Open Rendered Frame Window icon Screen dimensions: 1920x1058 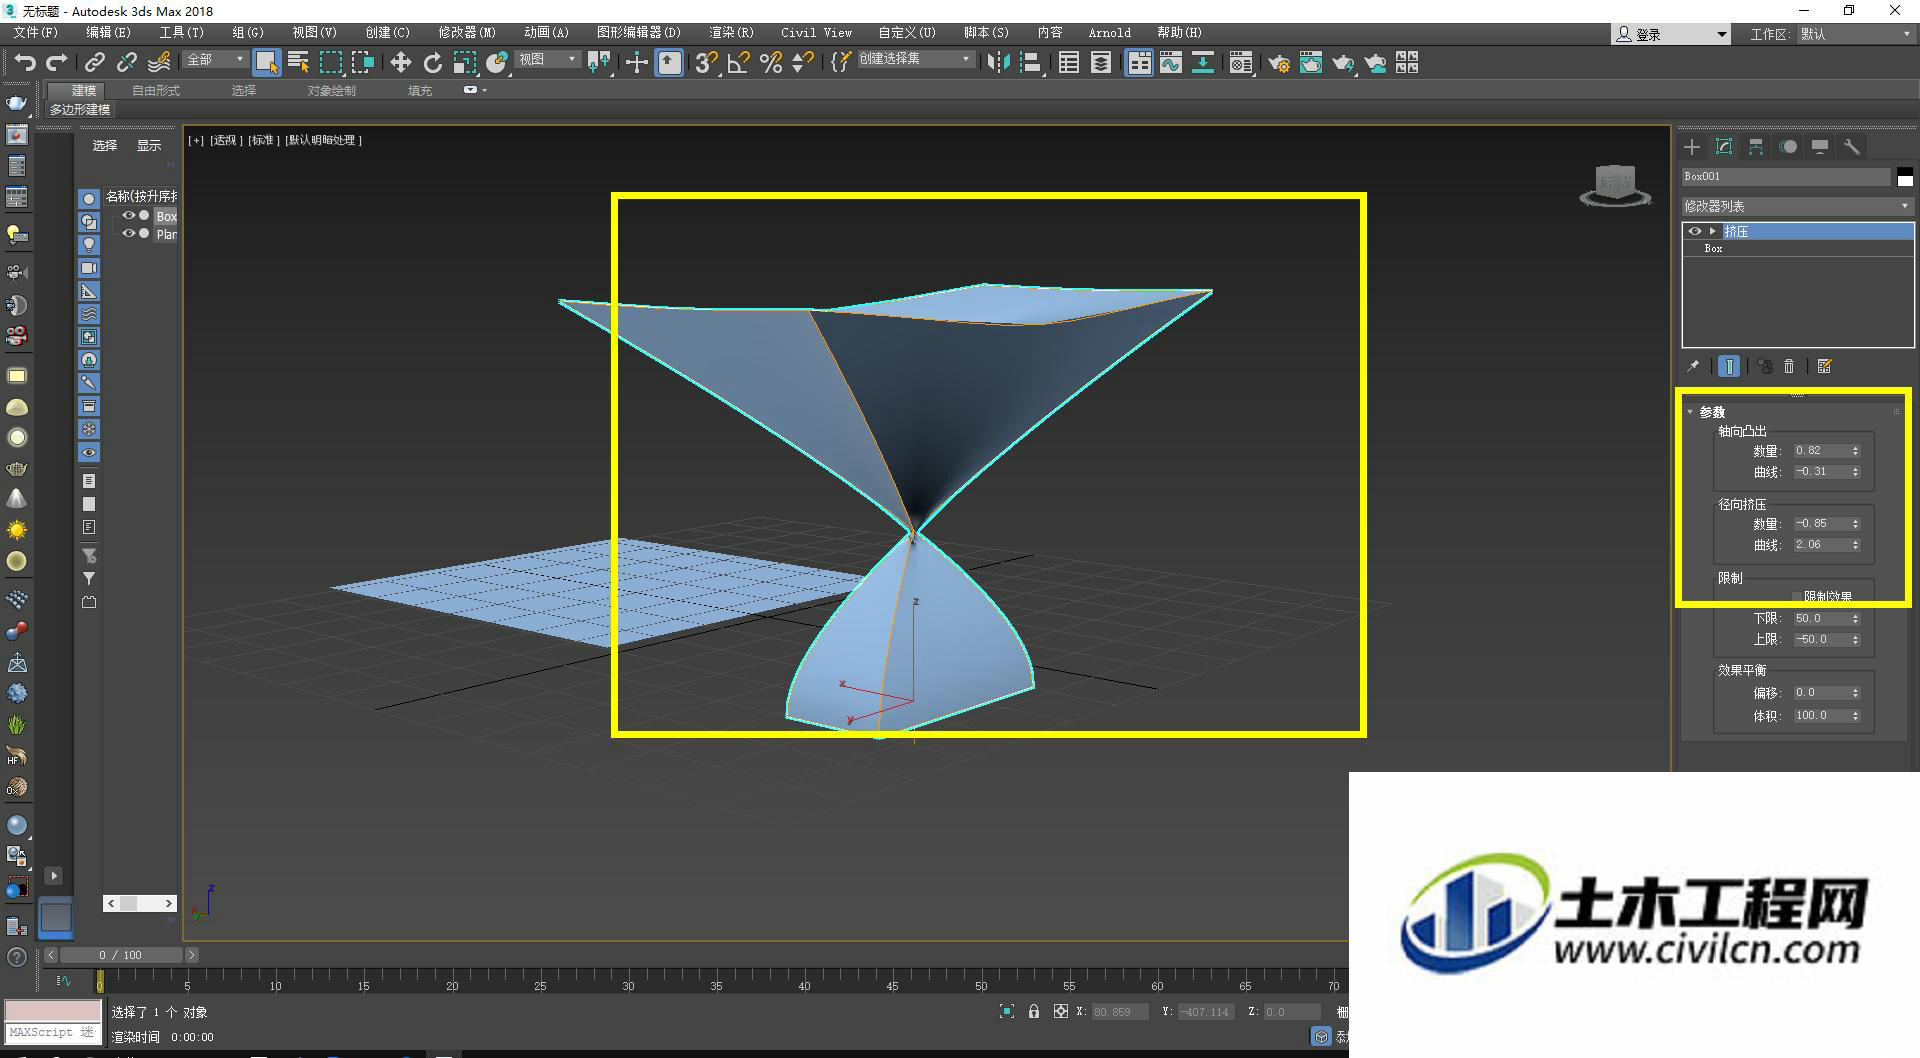[x=1310, y=62]
